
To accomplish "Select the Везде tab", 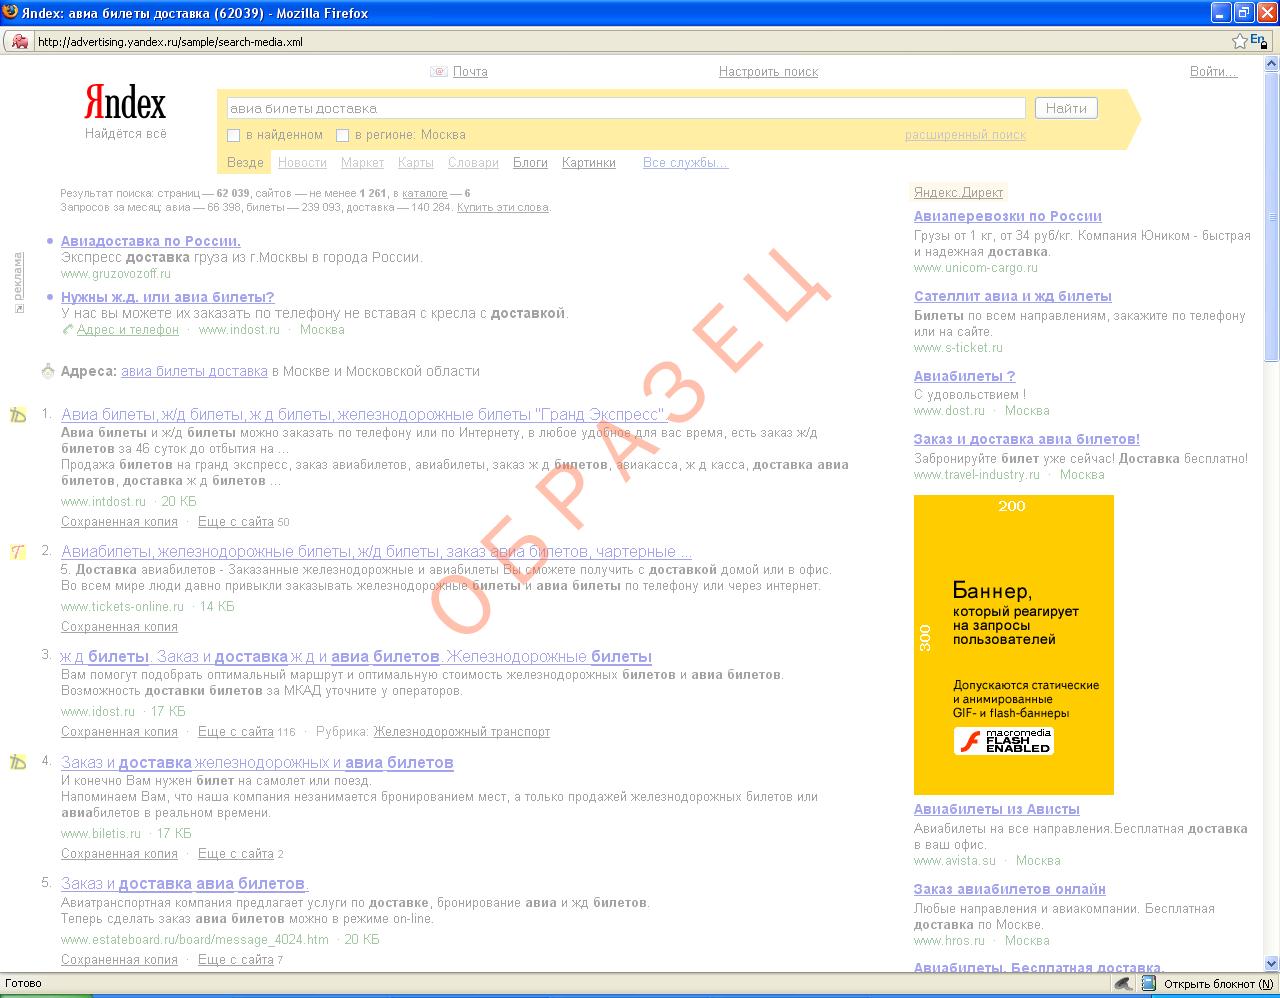I will coord(245,163).
